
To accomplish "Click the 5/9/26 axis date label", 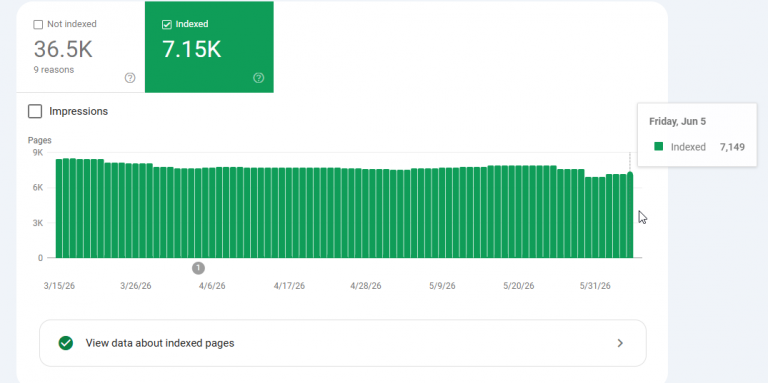I will coord(442,286).
